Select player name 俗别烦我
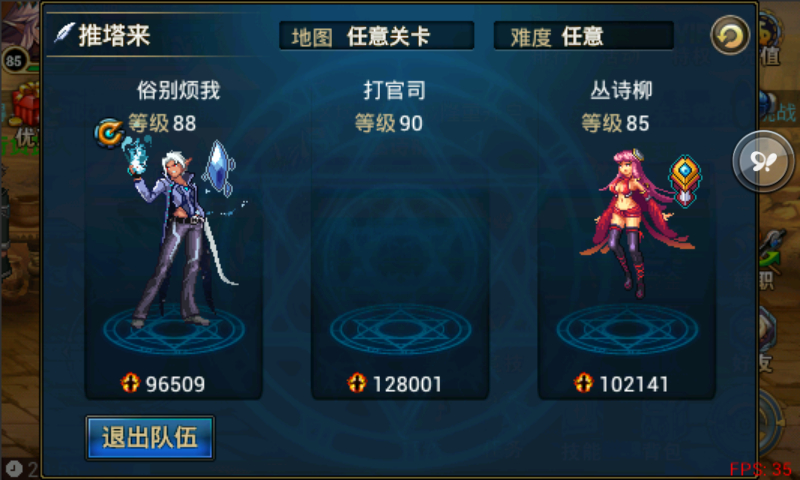The width and height of the screenshot is (800, 480). (178, 90)
